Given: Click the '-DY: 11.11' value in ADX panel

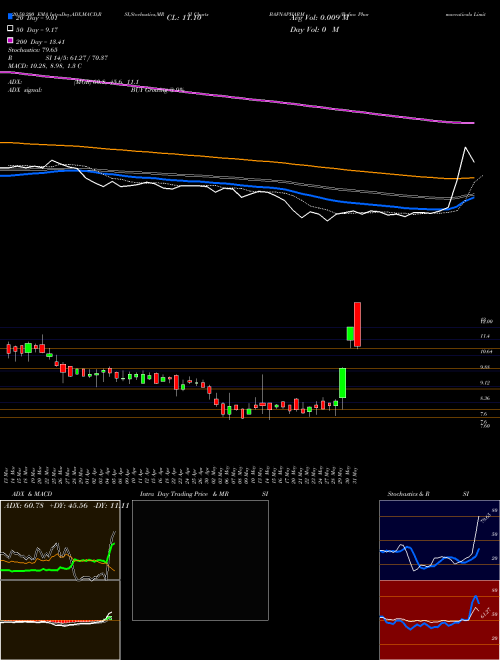Looking at the screenshot, I should [x=111, y=505].
